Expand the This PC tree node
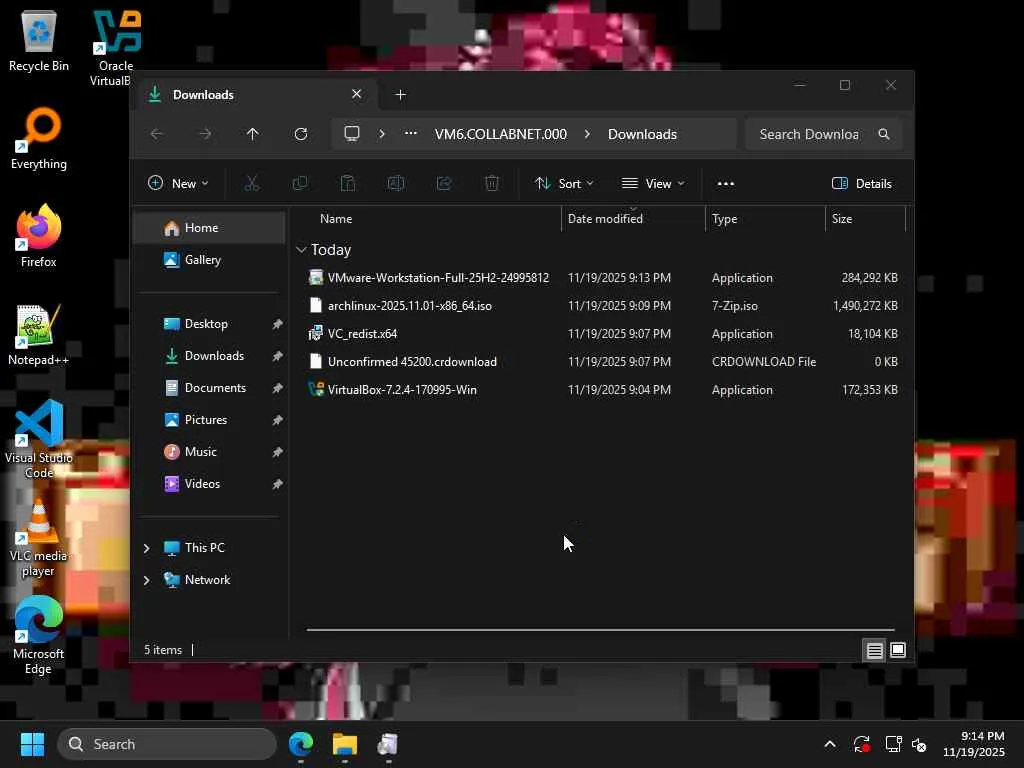 pyautogui.click(x=147, y=548)
